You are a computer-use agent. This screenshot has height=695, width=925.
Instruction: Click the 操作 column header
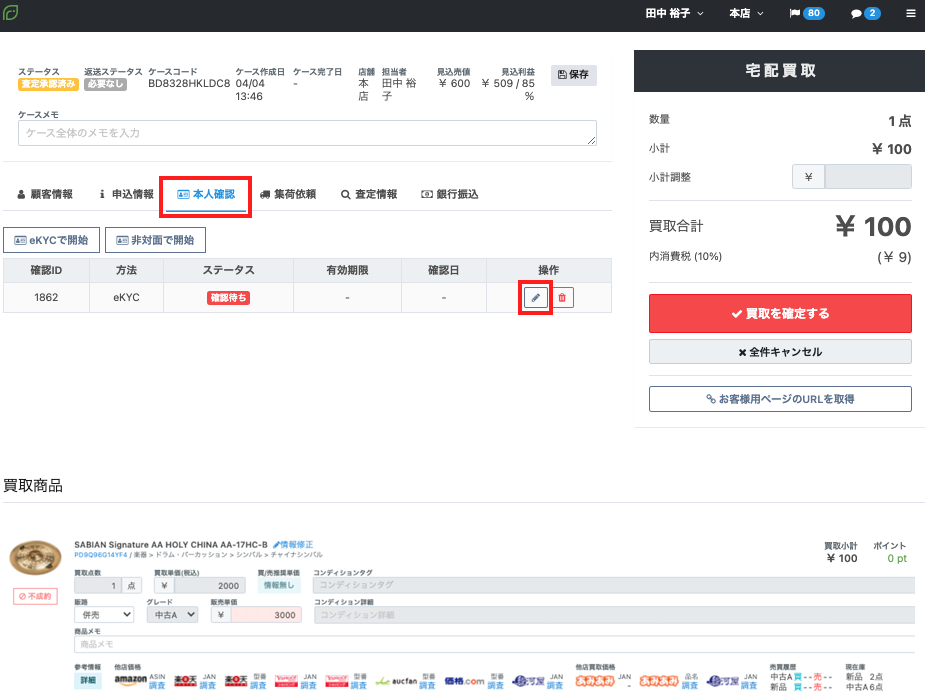click(x=549, y=270)
